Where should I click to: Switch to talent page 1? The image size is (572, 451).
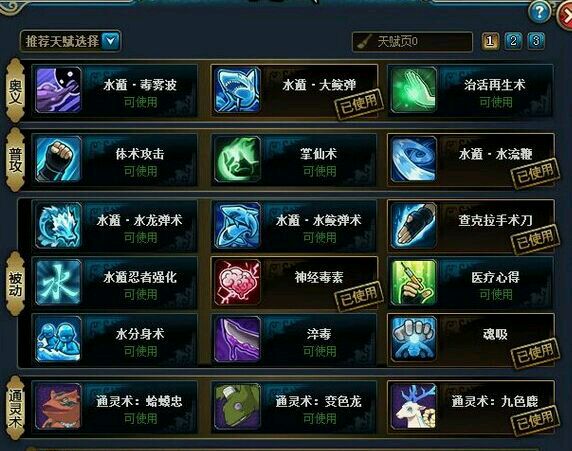[490, 41]
